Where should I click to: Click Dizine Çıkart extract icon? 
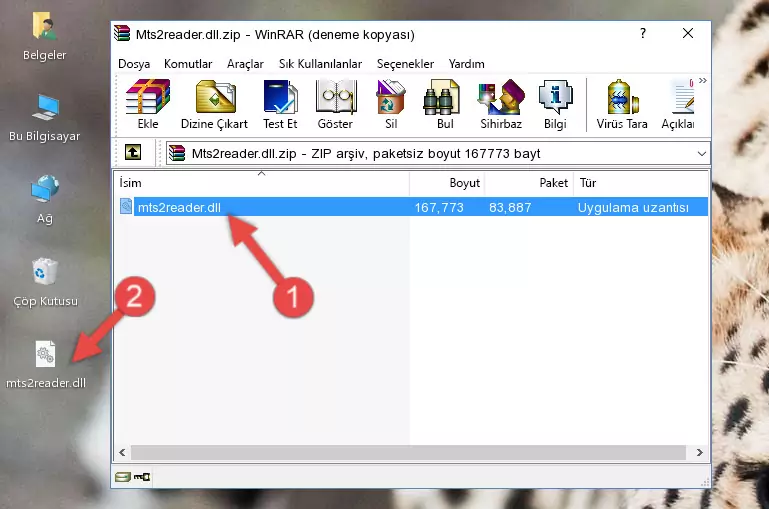coord(214,104)
